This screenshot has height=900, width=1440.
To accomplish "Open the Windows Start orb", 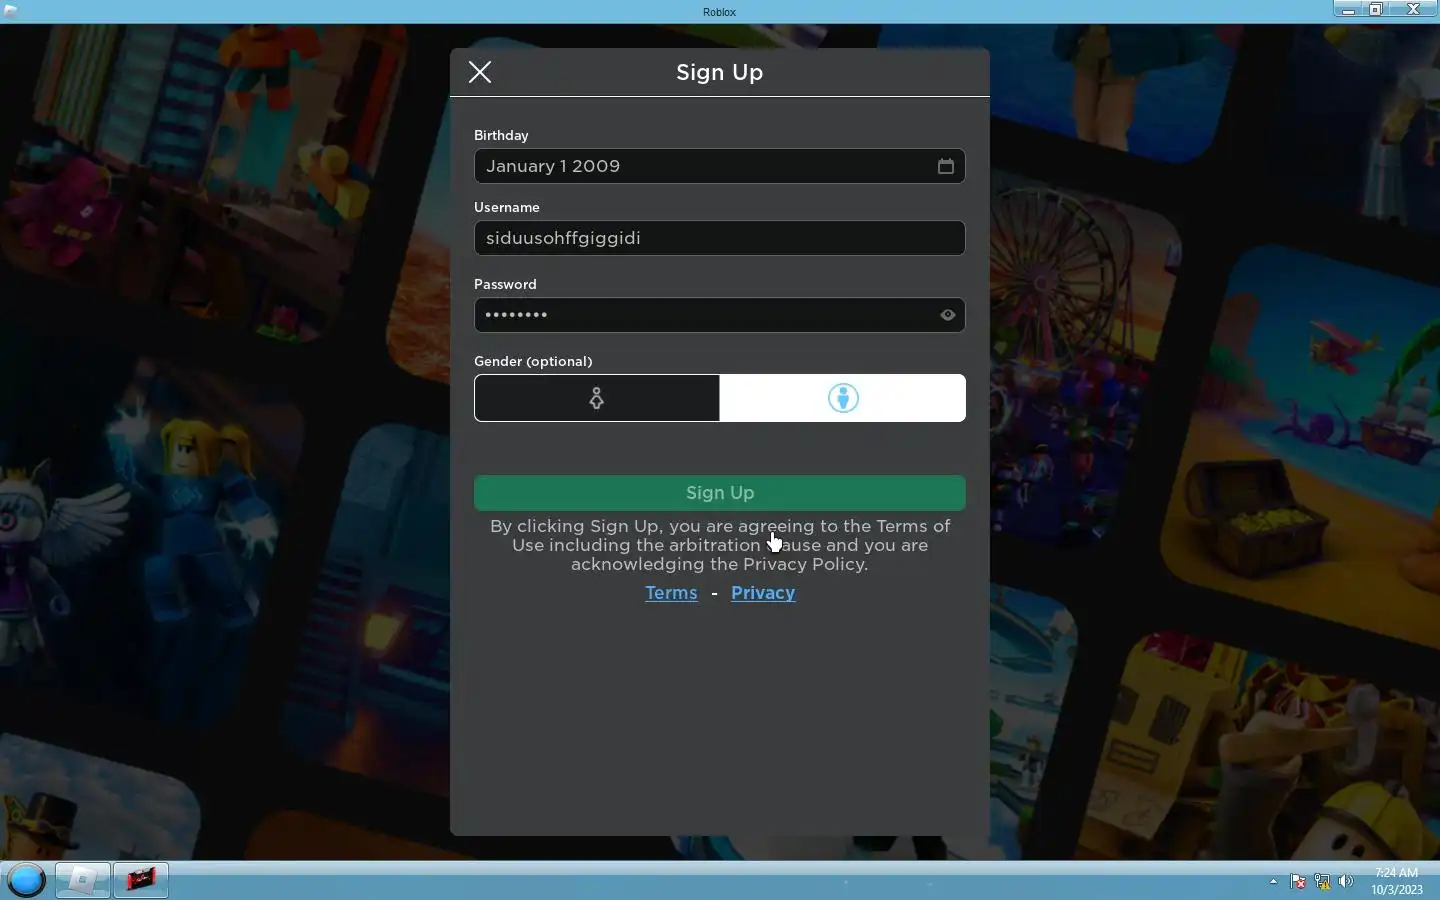I will pyautogui.click(x=27, y=881).
